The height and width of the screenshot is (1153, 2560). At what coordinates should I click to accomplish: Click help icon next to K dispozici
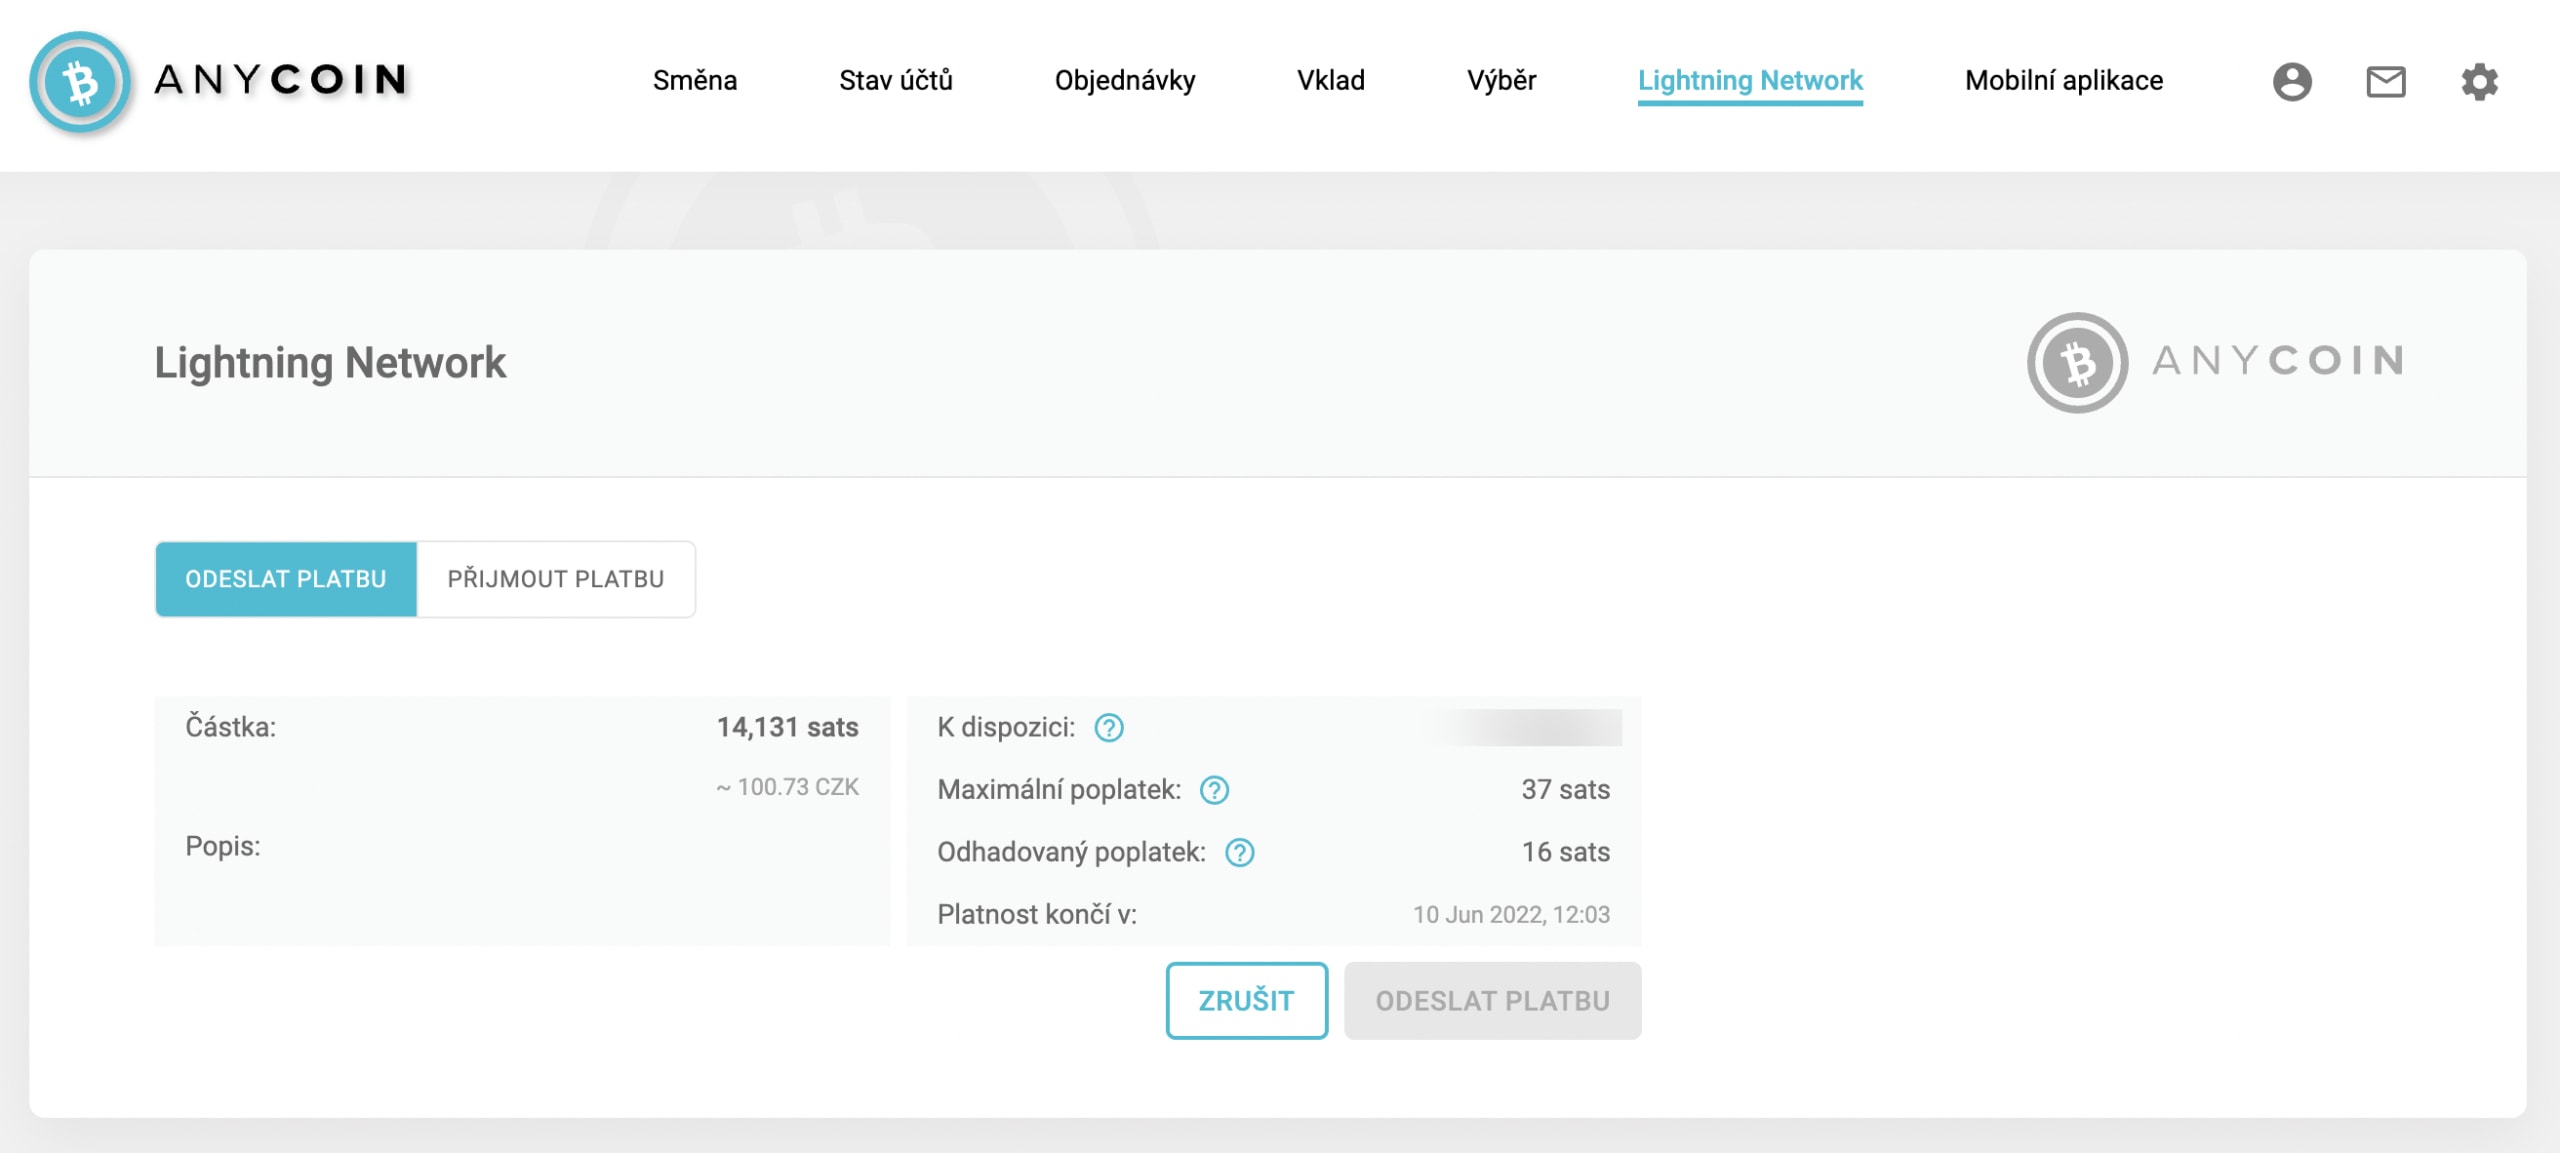1108,728
